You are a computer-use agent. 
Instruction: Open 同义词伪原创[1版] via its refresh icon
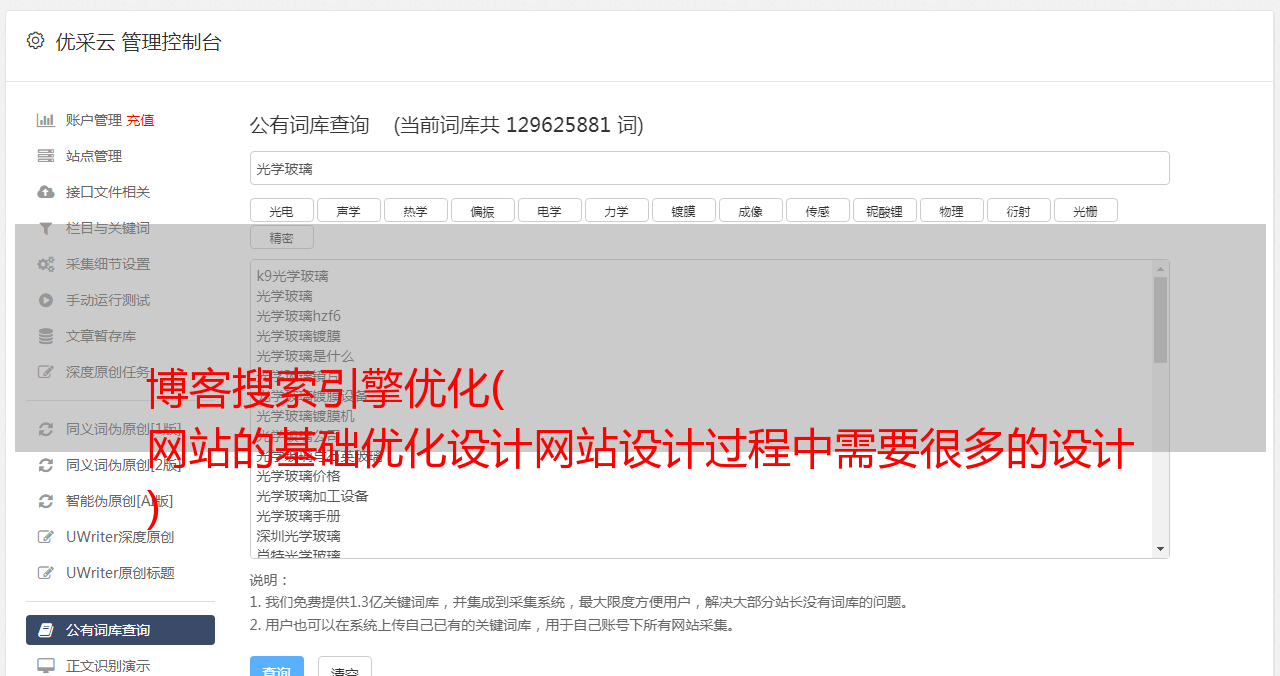point(46,429)
